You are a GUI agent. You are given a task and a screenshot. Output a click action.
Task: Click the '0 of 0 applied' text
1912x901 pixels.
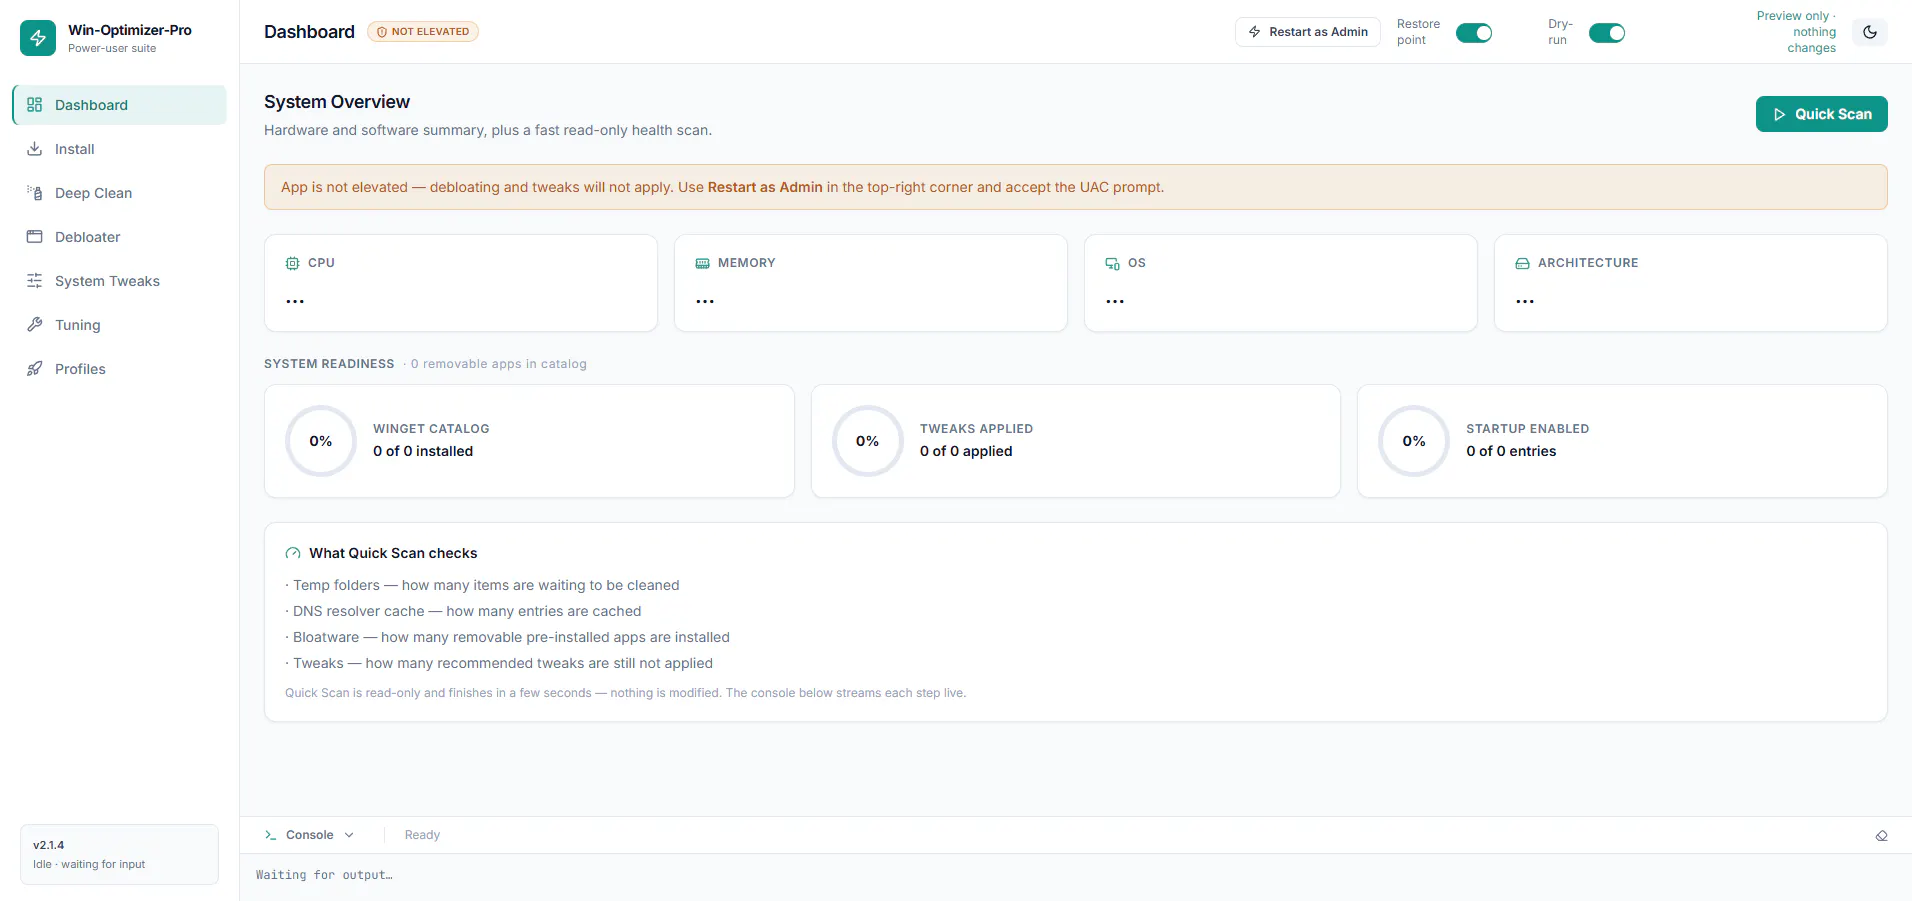tap(966, 451)
